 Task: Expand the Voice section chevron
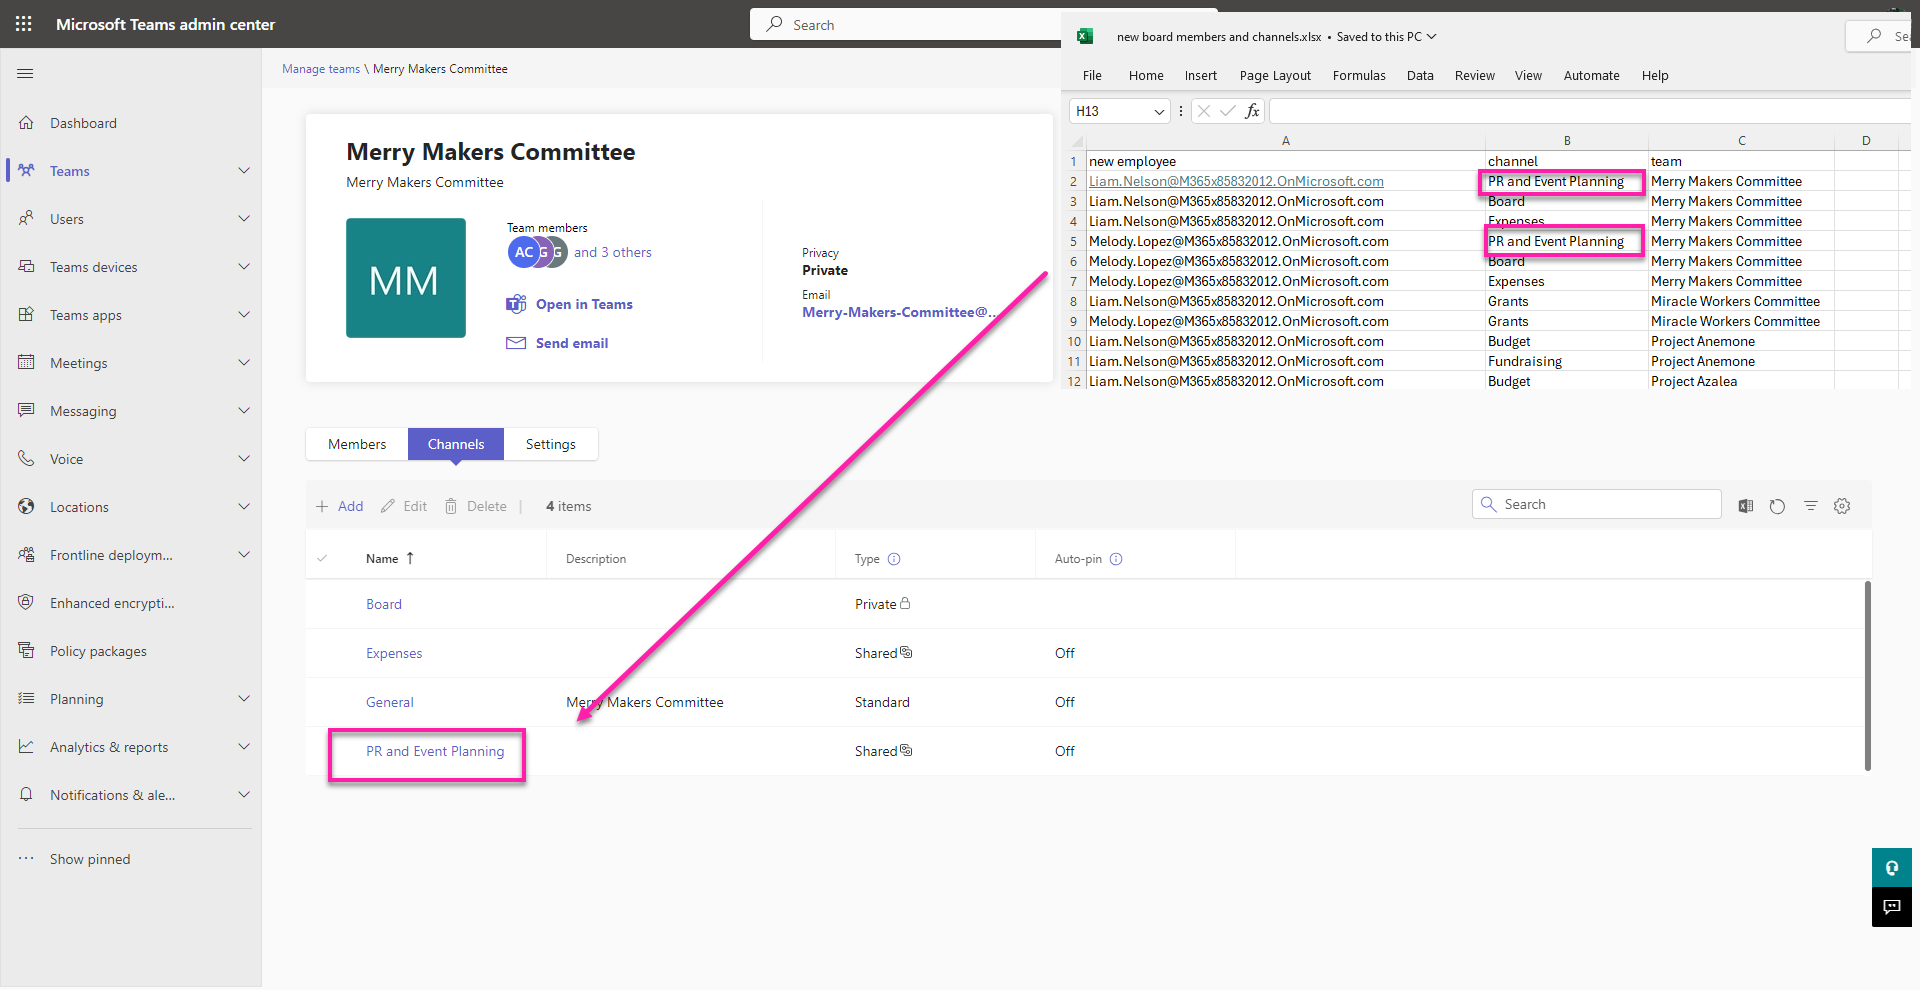click(244, 459)
